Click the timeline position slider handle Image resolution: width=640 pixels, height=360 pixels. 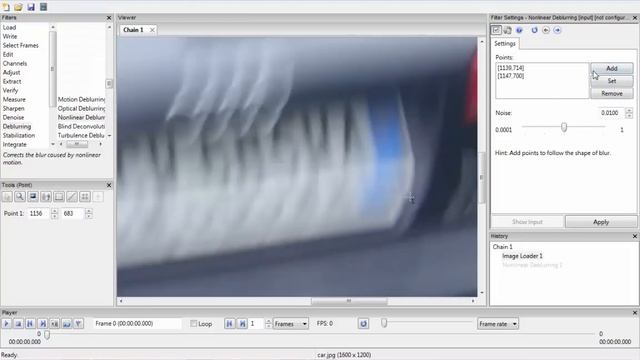click(x=47, y=335)
